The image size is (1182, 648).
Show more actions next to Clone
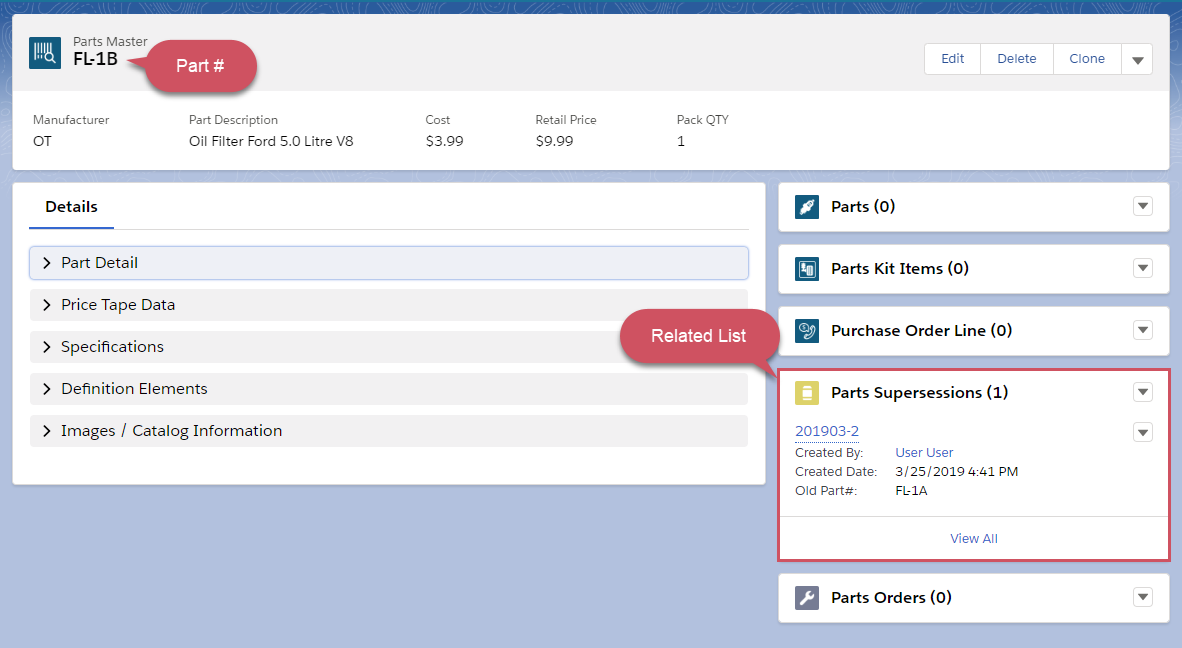coord(1138,59)
